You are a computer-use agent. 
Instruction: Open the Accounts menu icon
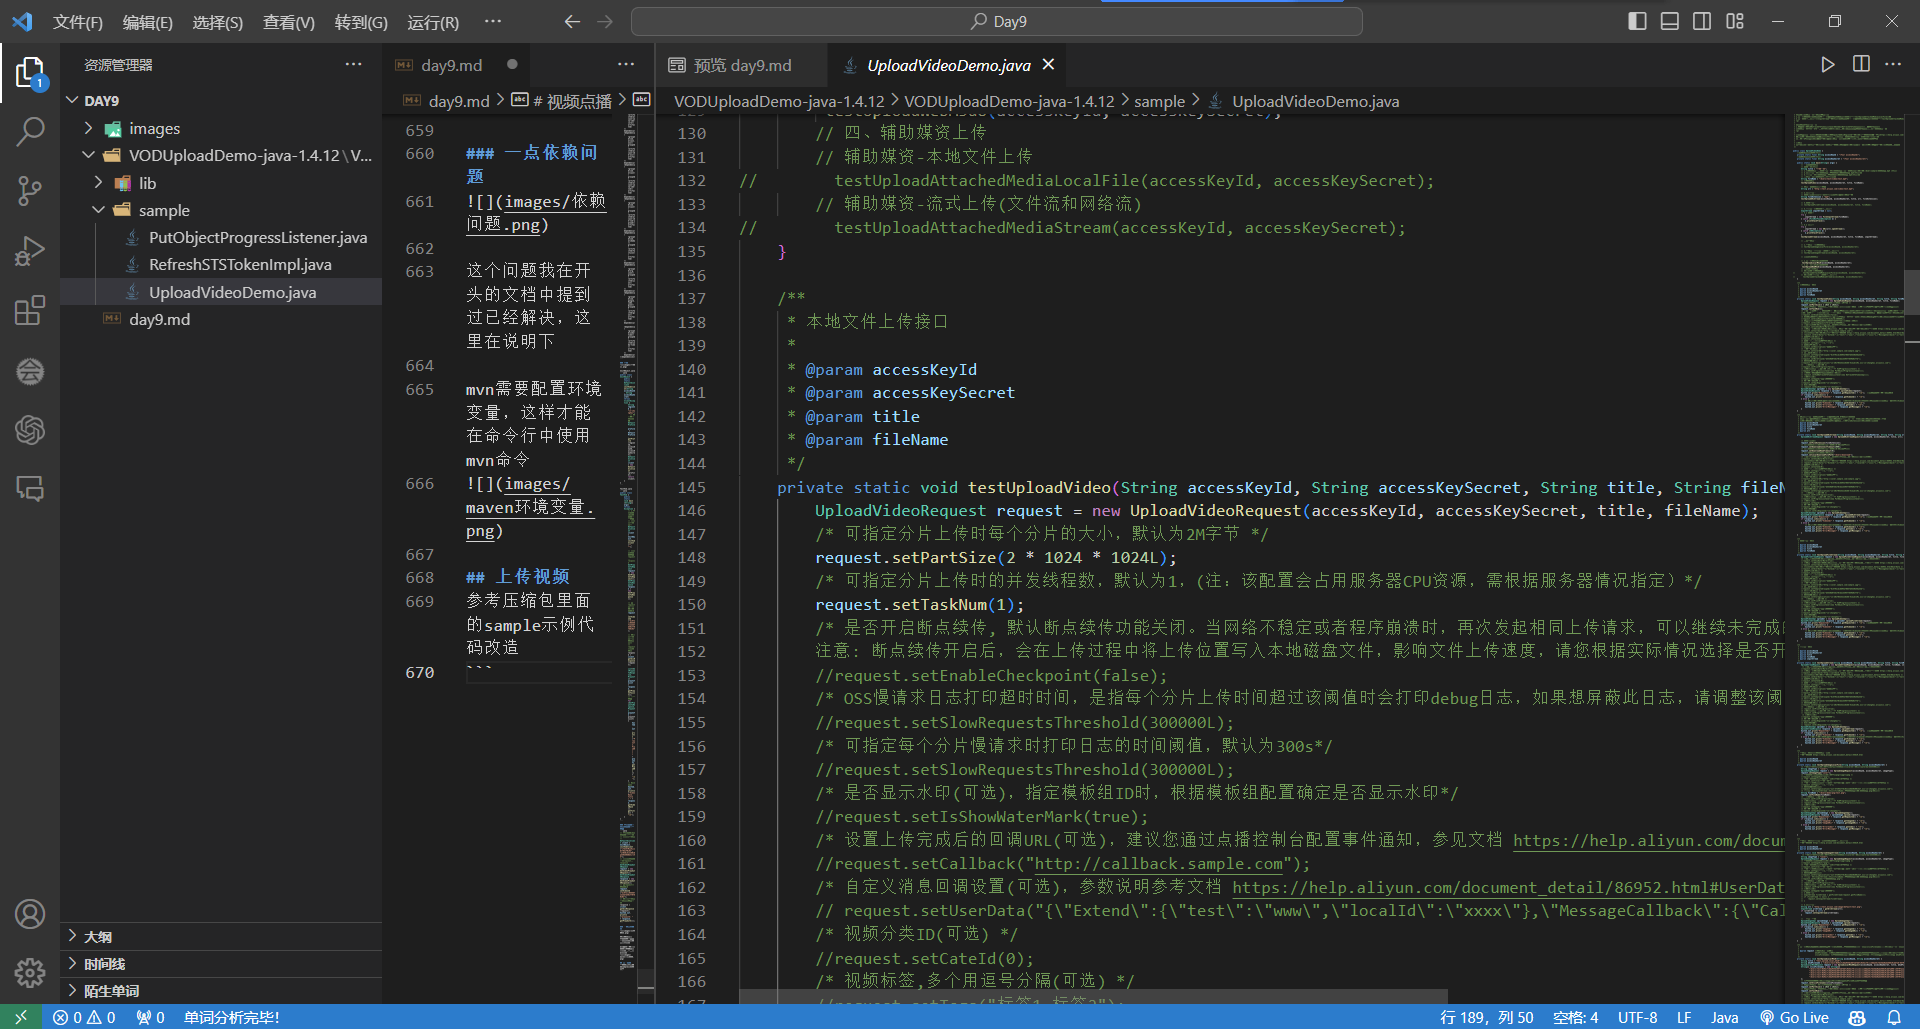click(x=30, y=914)
